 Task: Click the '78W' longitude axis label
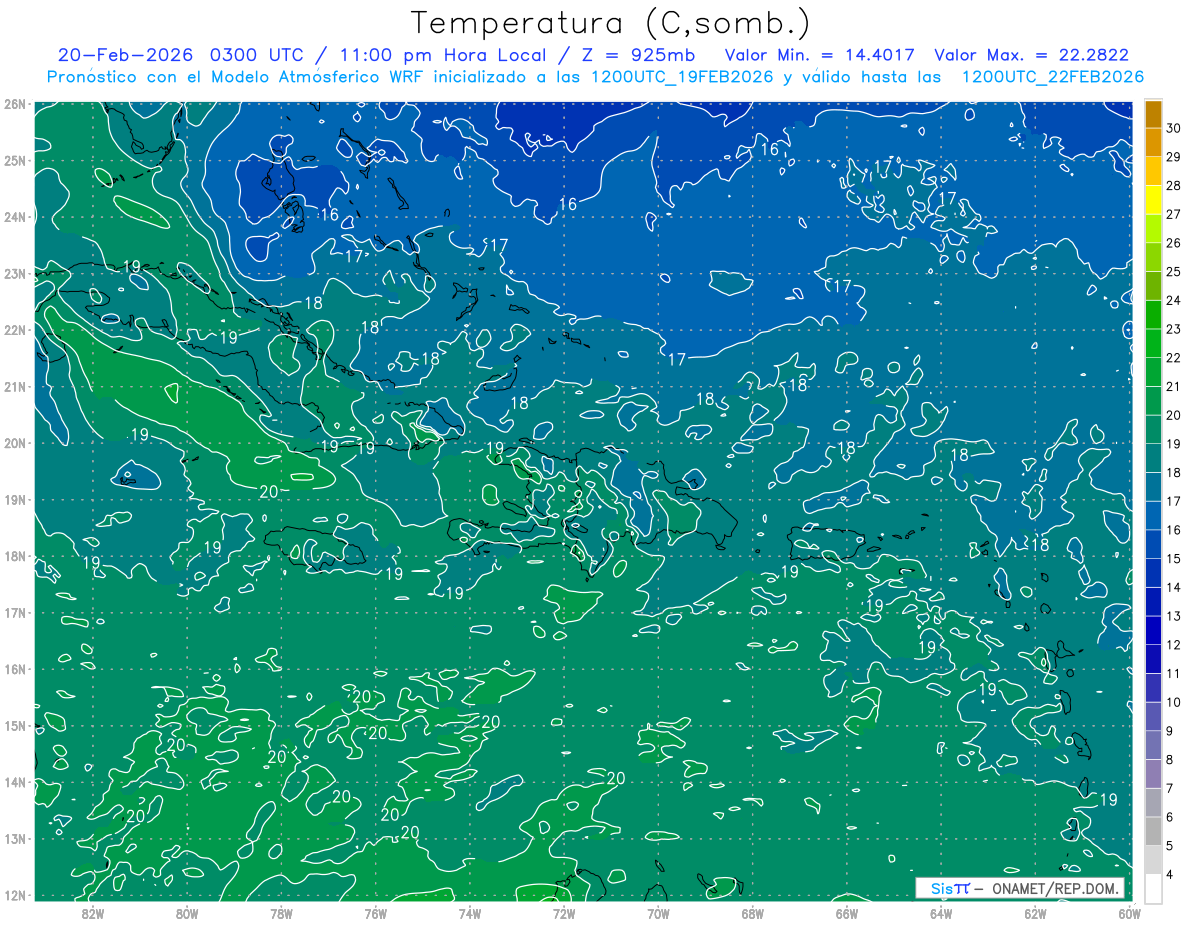point(281,913)
